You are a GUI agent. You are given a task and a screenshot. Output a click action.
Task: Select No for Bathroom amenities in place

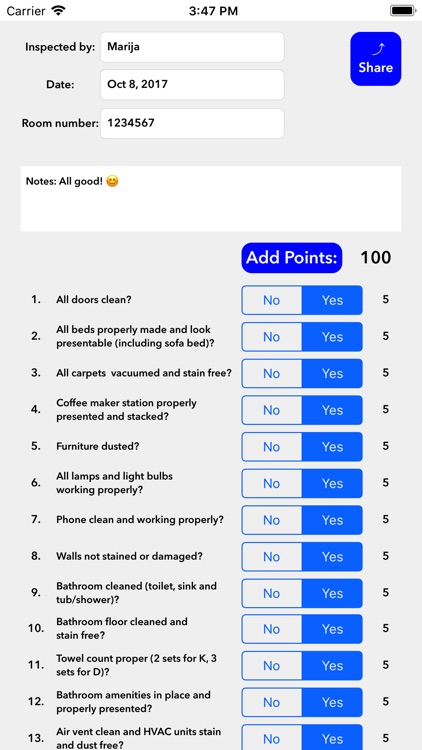[271, 702]
